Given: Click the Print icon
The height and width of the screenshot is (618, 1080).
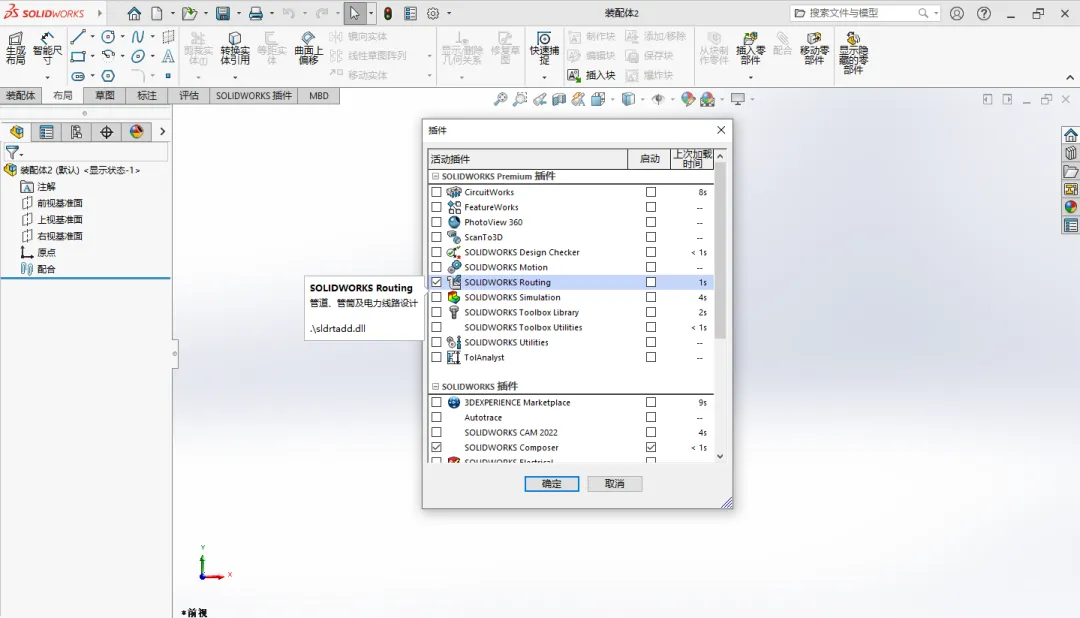Looking at the screenshot, I should pos(256,13).
